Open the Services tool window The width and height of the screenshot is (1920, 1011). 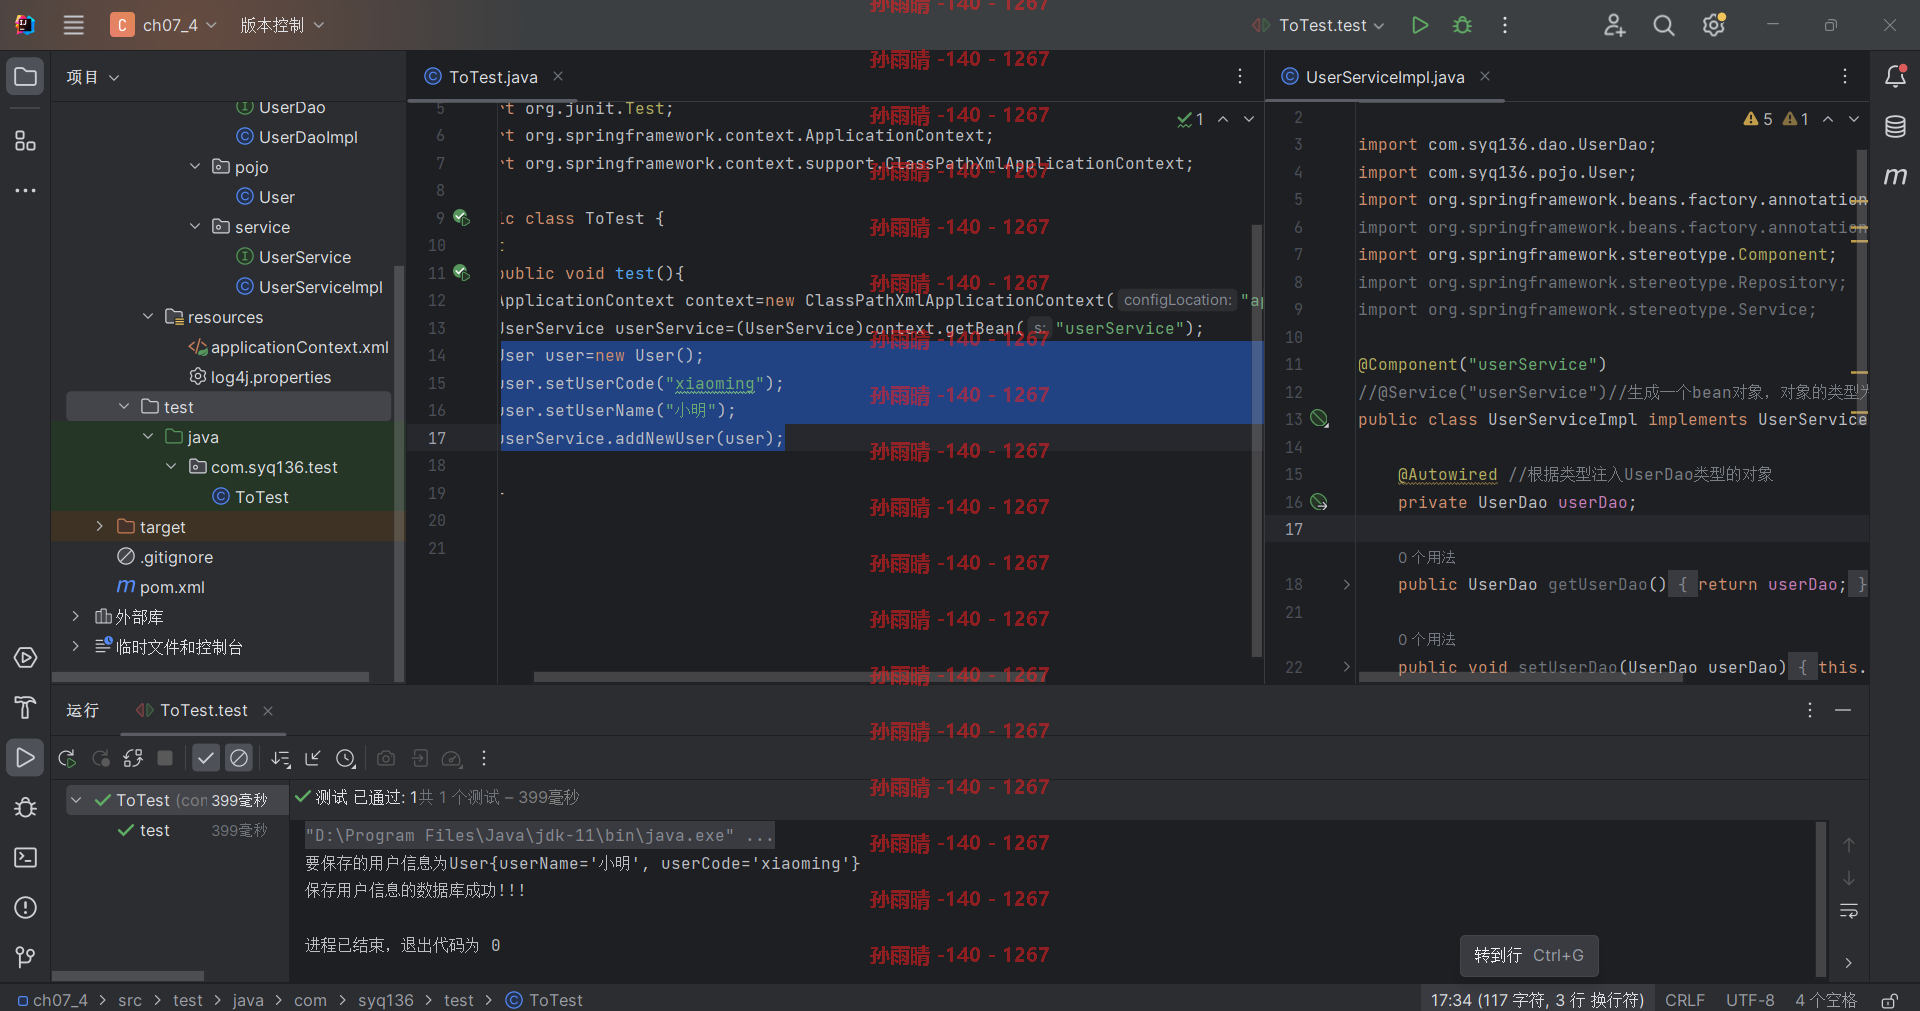point(25,658)
